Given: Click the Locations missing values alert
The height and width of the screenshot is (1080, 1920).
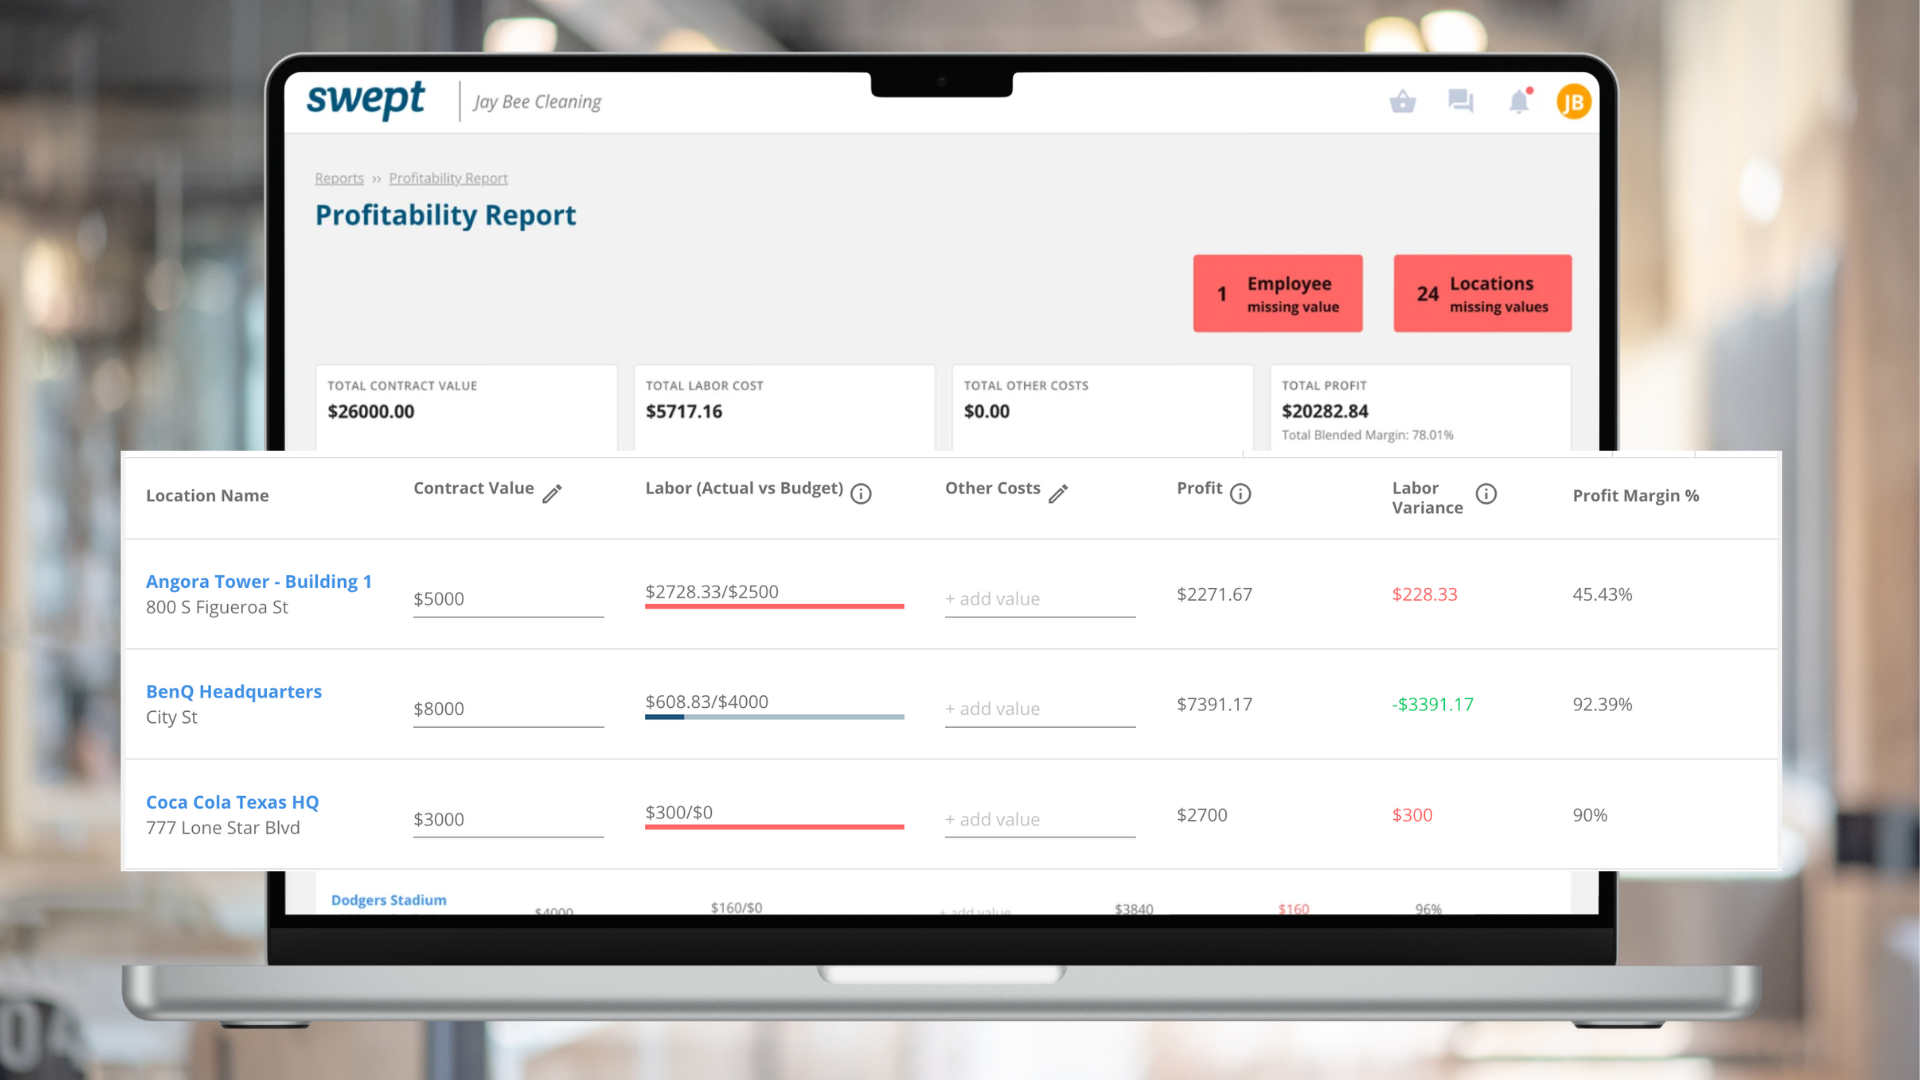Looking at the screenshot, I should pos(1483,293).
